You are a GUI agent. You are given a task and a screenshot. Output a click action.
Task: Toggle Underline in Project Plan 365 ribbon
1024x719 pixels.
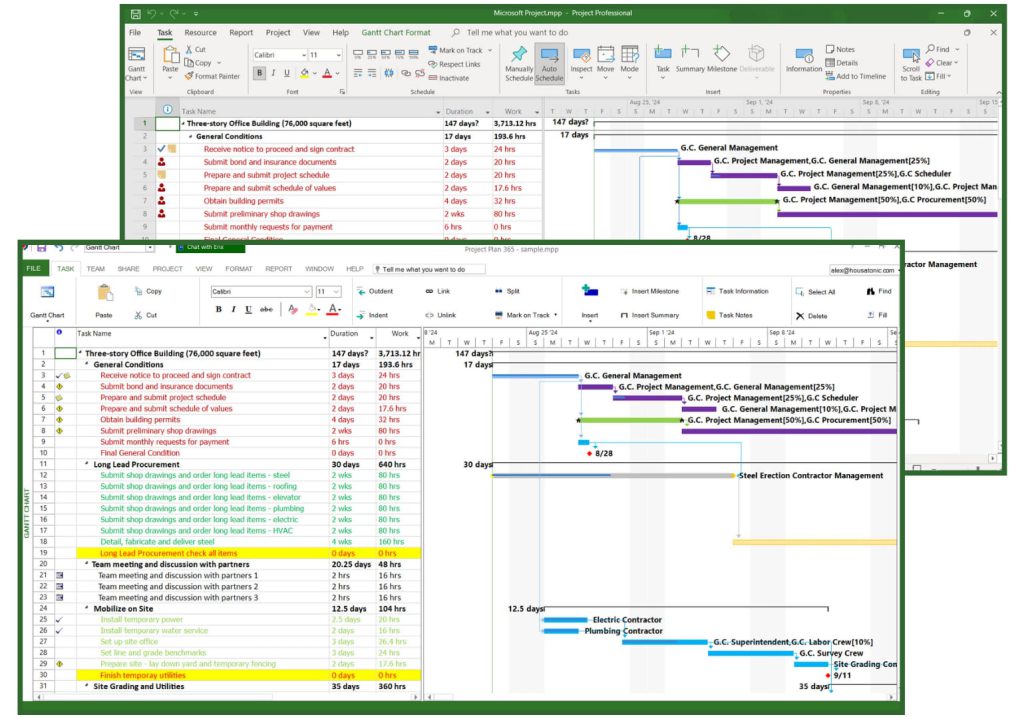click(248, 310)
